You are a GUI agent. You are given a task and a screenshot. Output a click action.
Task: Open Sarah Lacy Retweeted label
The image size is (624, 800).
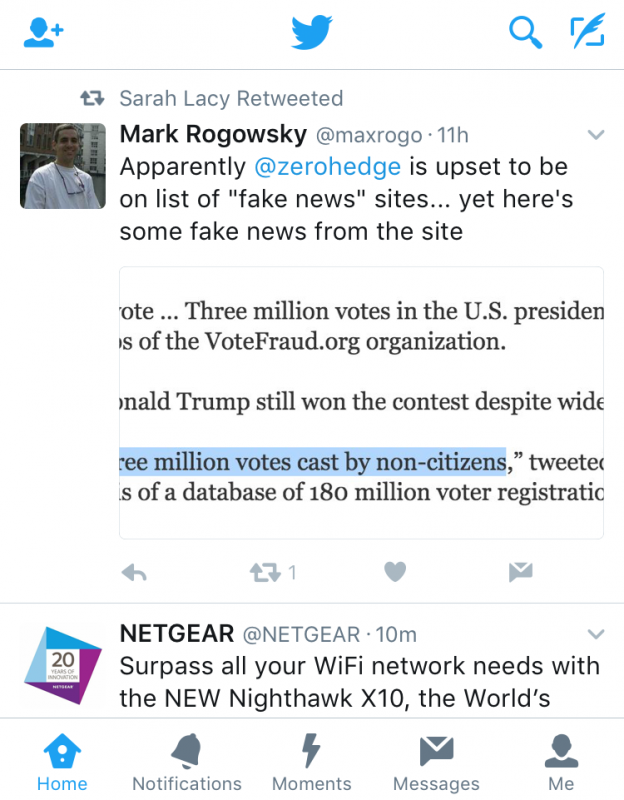click(230, 98)
